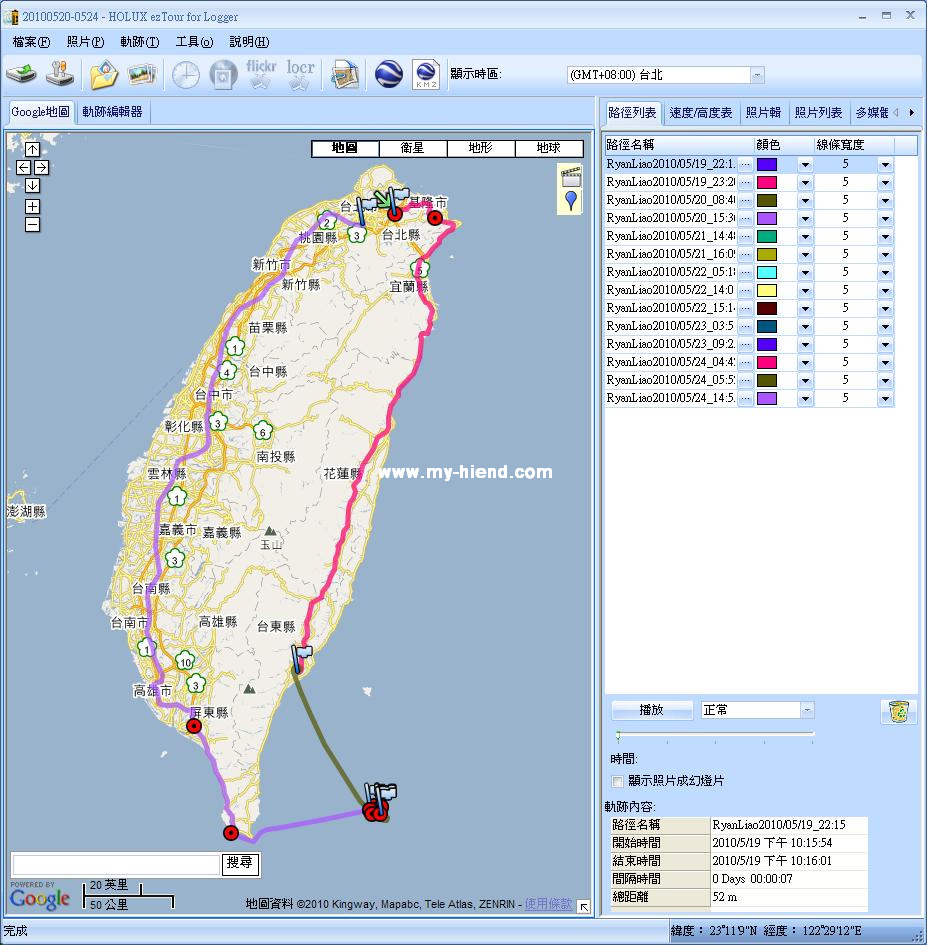Open the 顯示時區 time zone dropdown
Screen dimensions: 927x945
(758, 75)
